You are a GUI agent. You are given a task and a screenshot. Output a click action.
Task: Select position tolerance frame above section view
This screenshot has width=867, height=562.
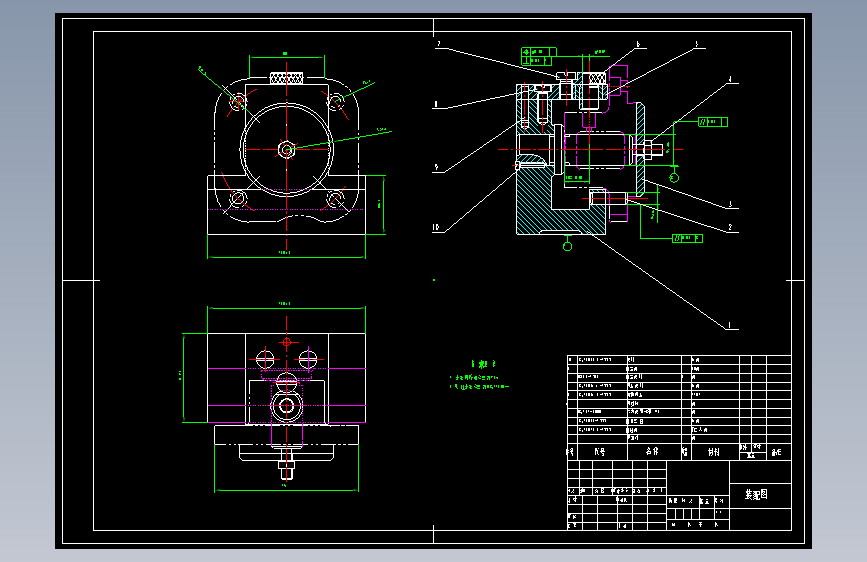click(x=539, y=52)
